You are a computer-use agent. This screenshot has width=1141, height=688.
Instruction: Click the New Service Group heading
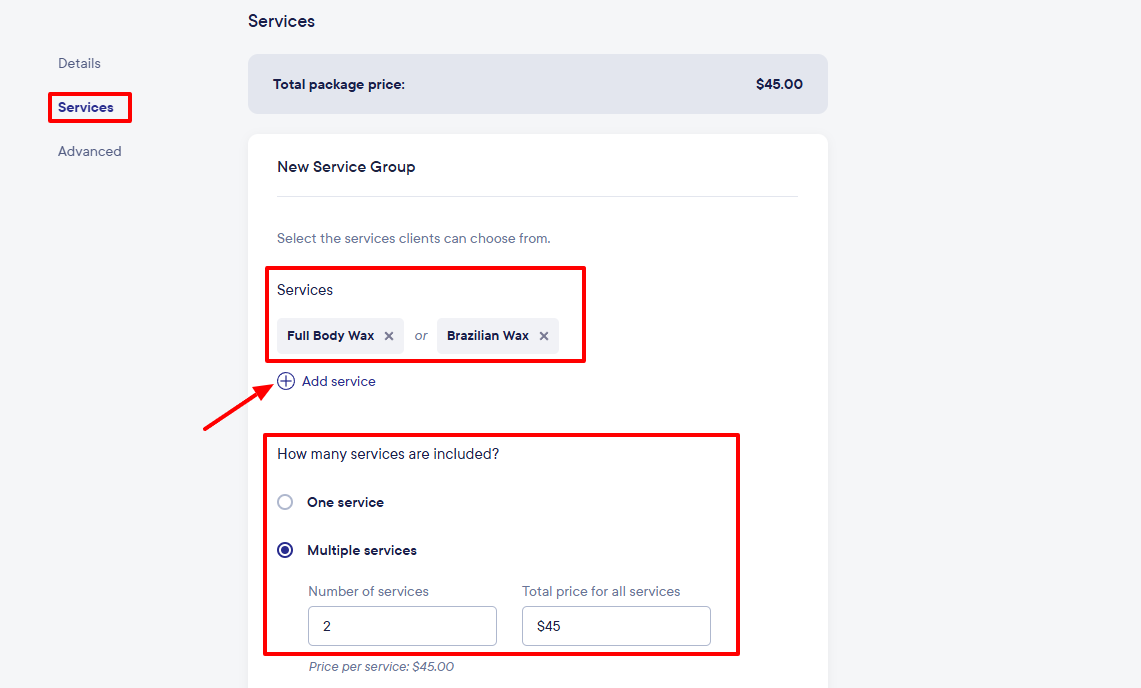click(x=346, y=167)
